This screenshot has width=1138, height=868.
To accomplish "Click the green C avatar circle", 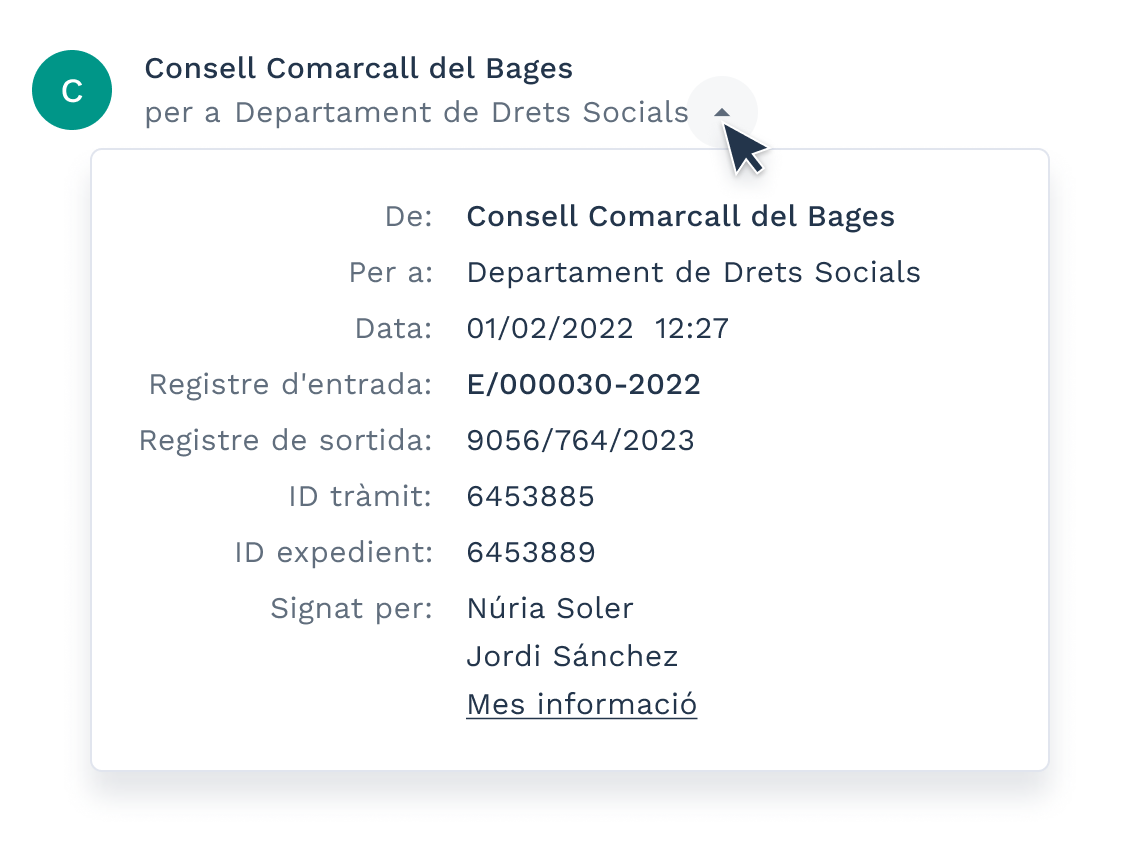I will coord(72,90).
